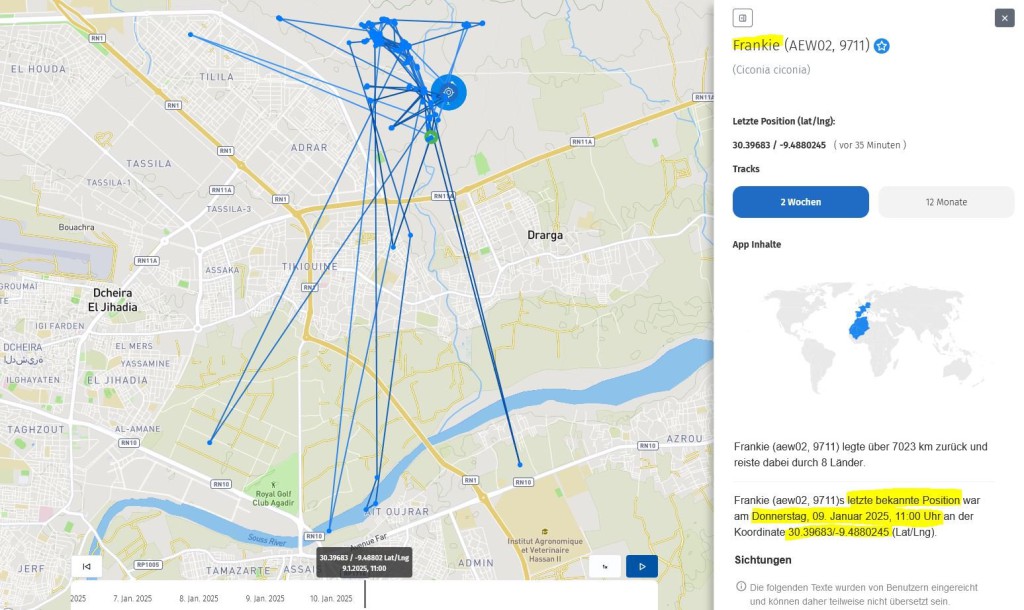Close the Frankie details panel
The image size is (1024, 610).
[1003, 18]
